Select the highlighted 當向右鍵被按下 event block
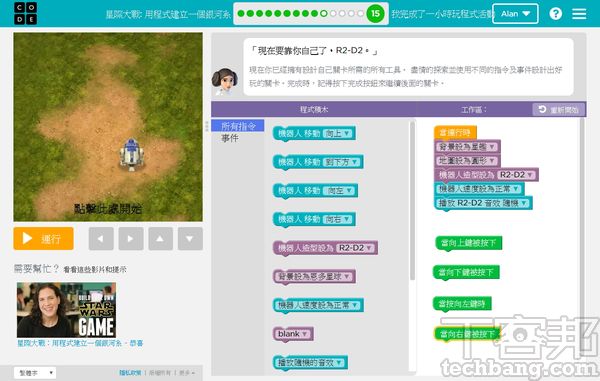 468,334
